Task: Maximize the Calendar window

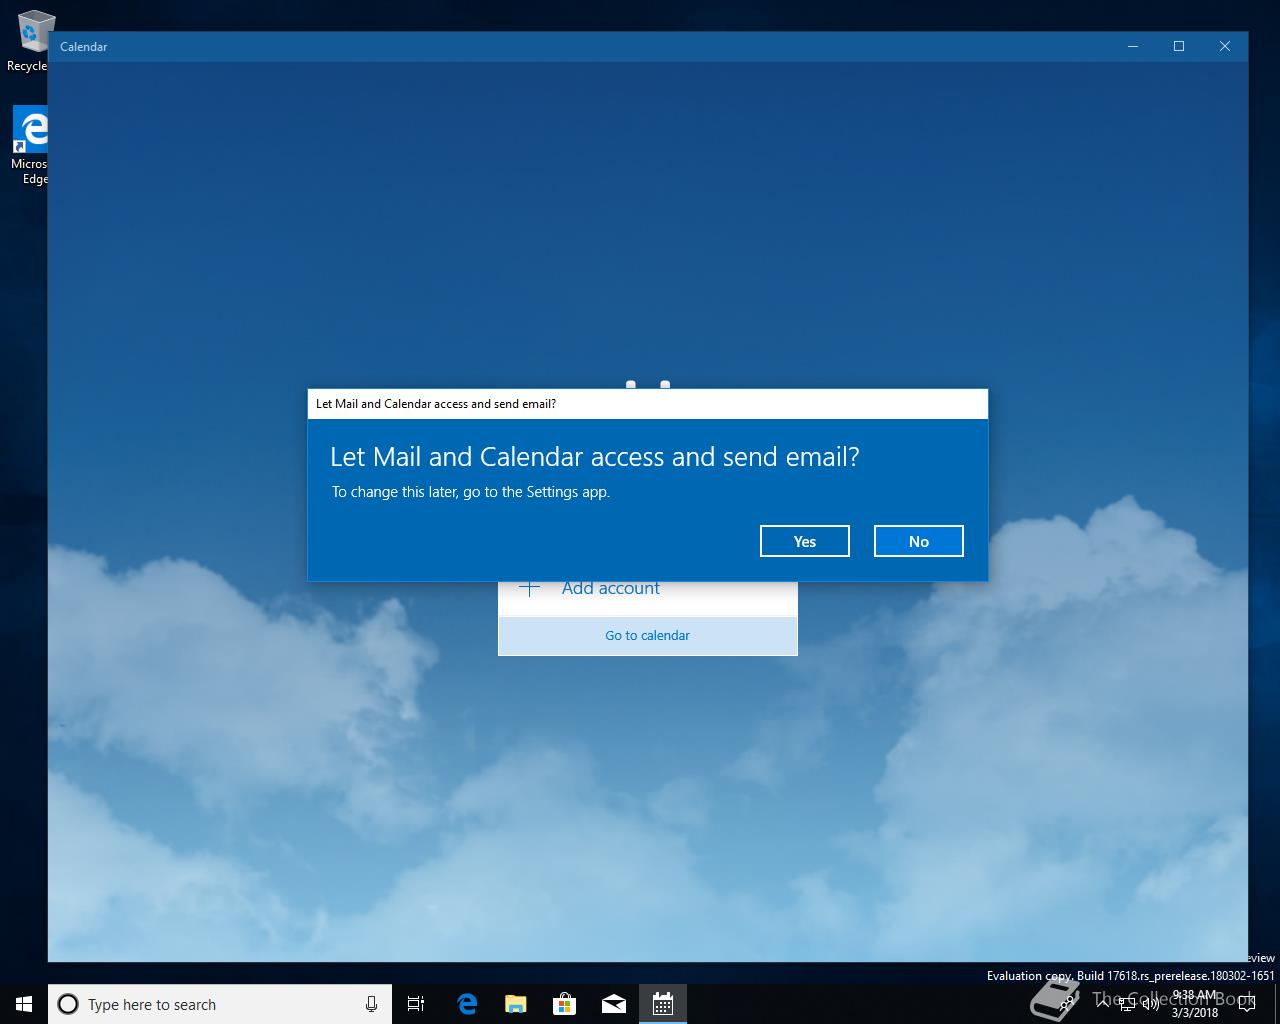Action: point(1179,46)
